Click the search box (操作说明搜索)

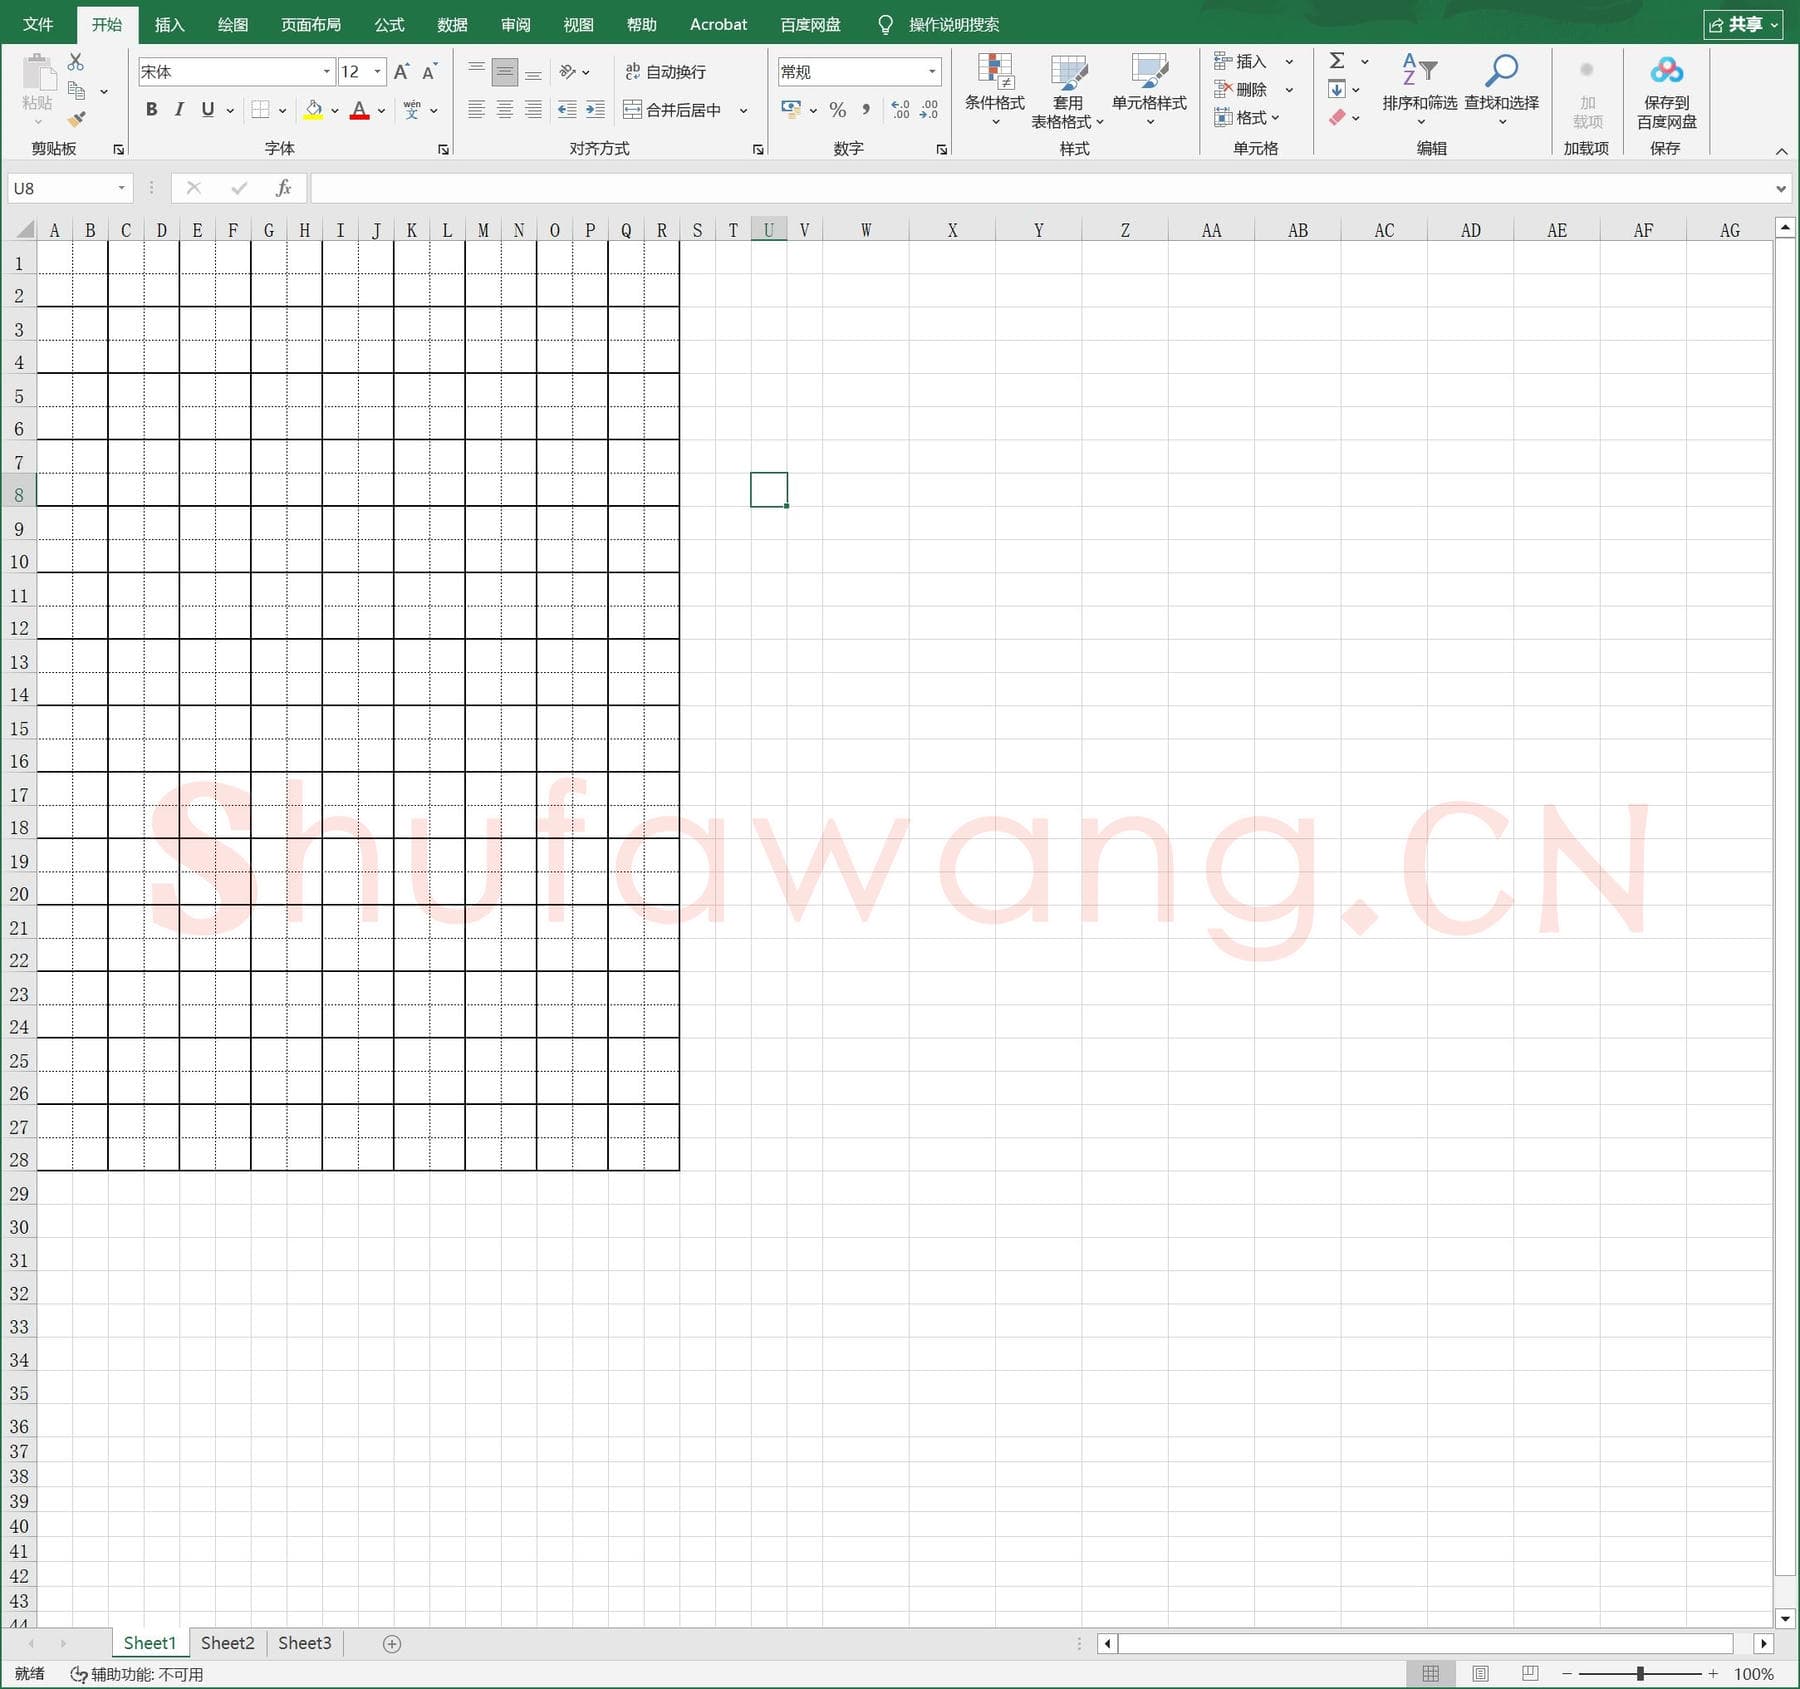(x=953, y=24)
